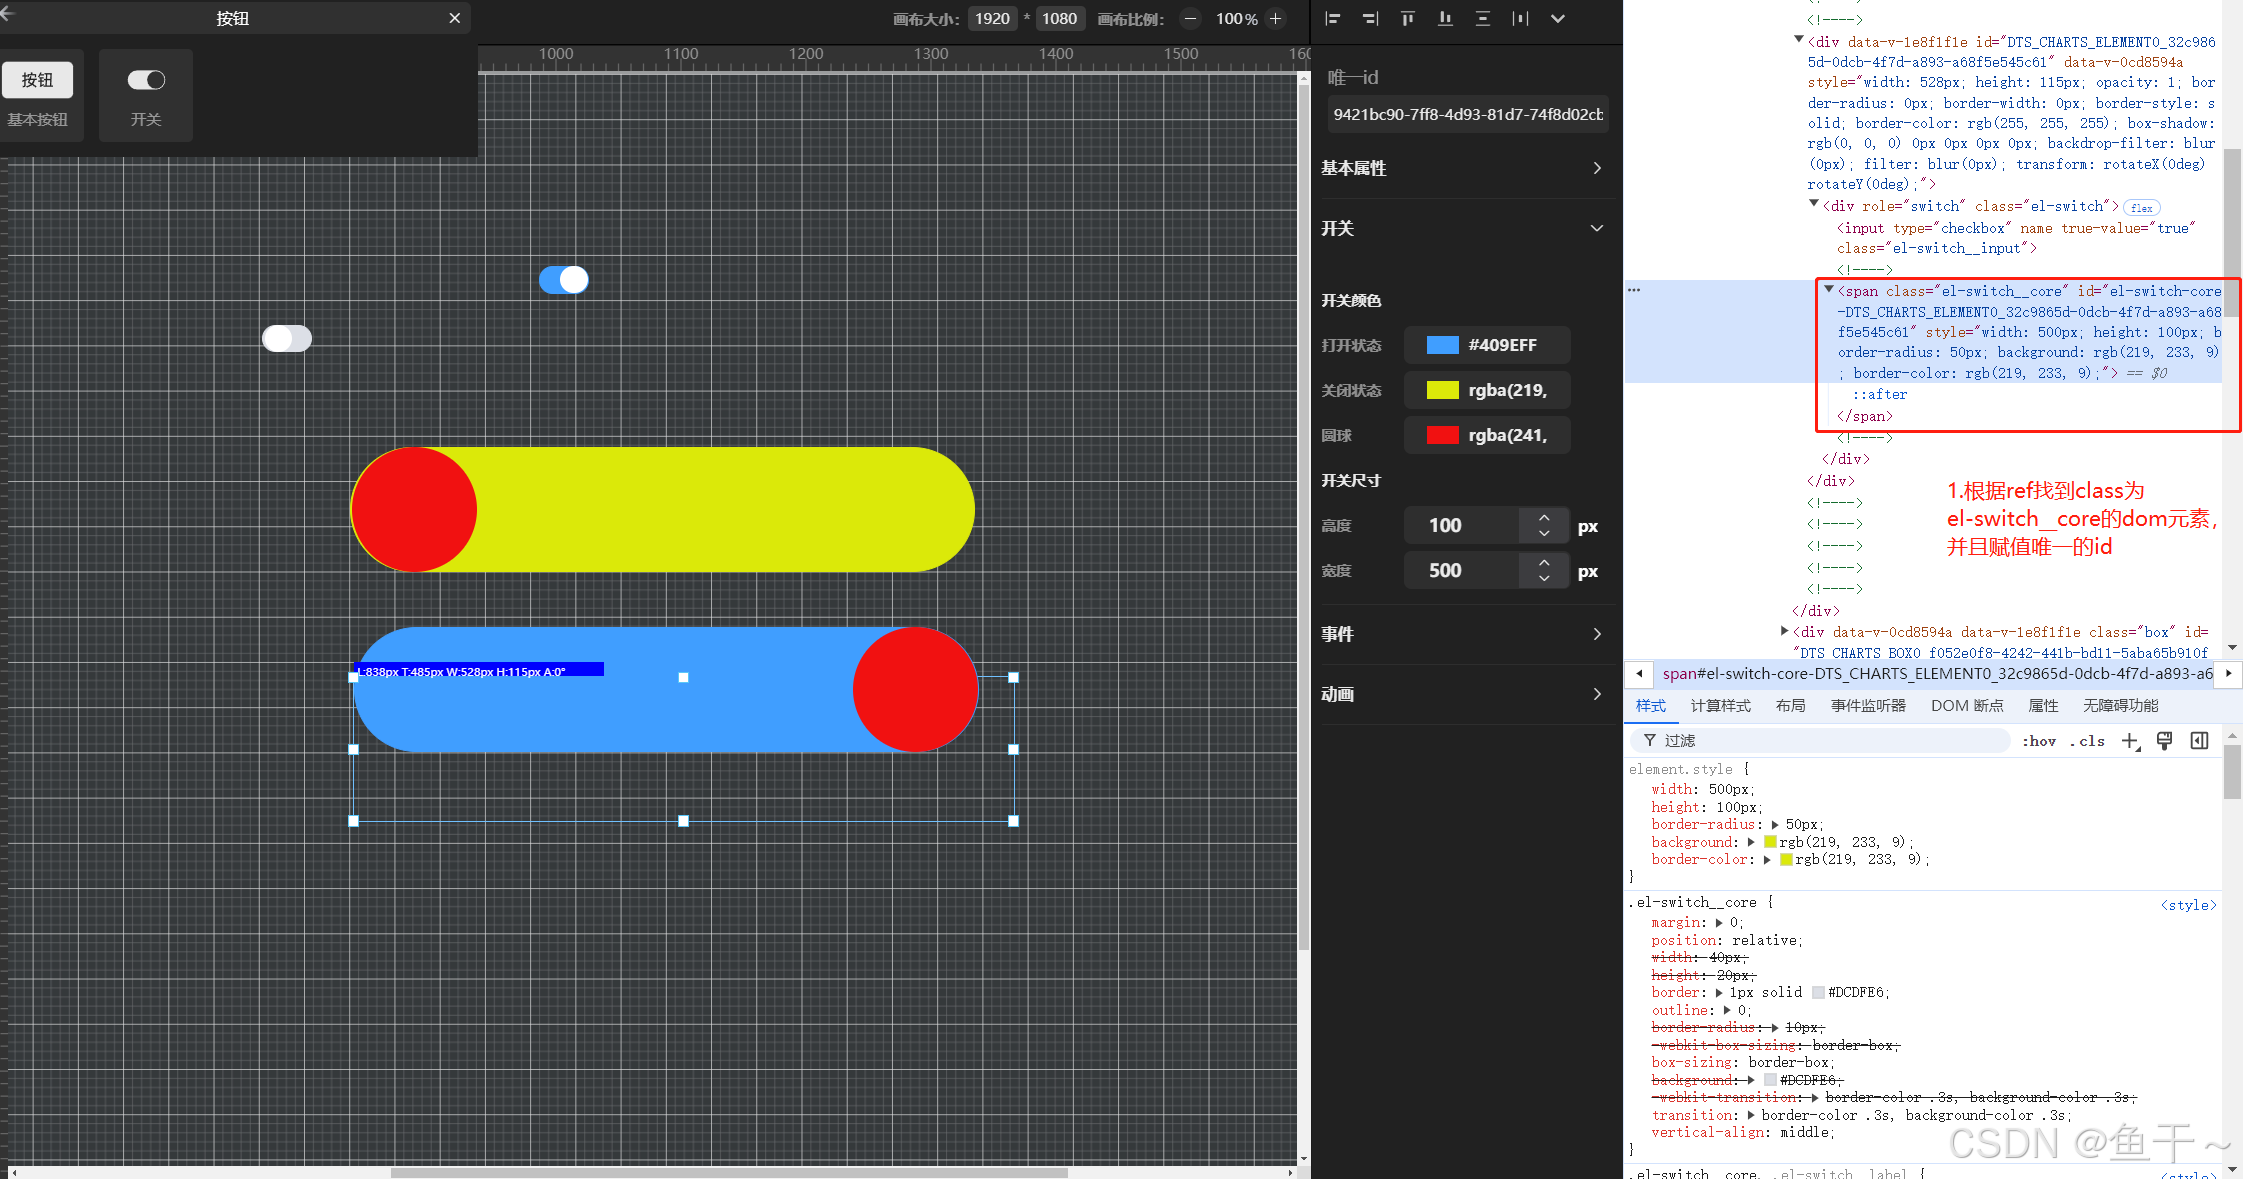
Task: Open the 关闭状态 yellow color picker
Action: pos(1487,390)
